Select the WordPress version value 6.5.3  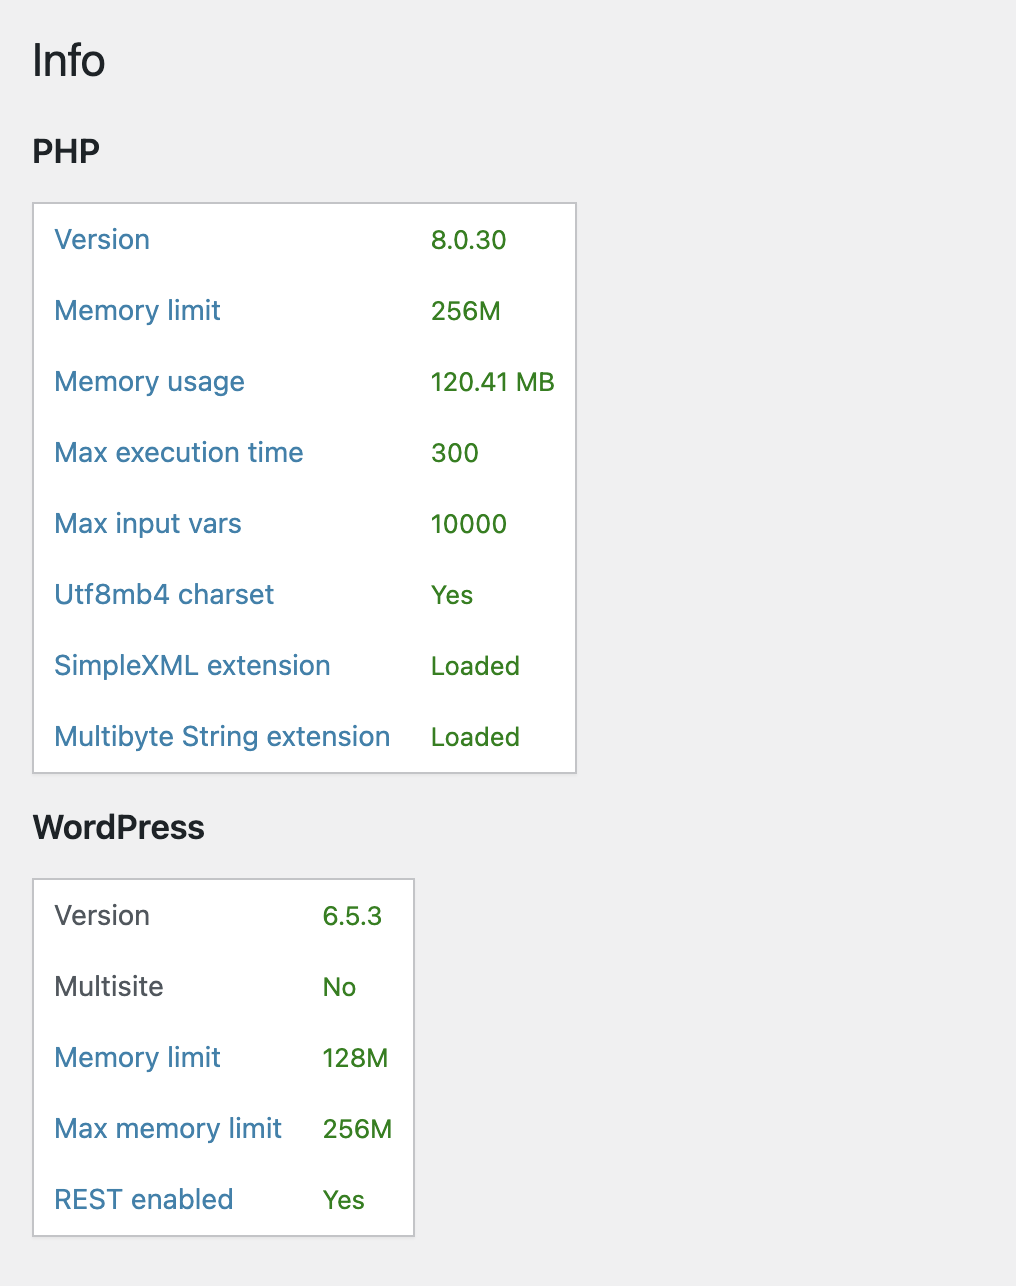tap(352, 916)
